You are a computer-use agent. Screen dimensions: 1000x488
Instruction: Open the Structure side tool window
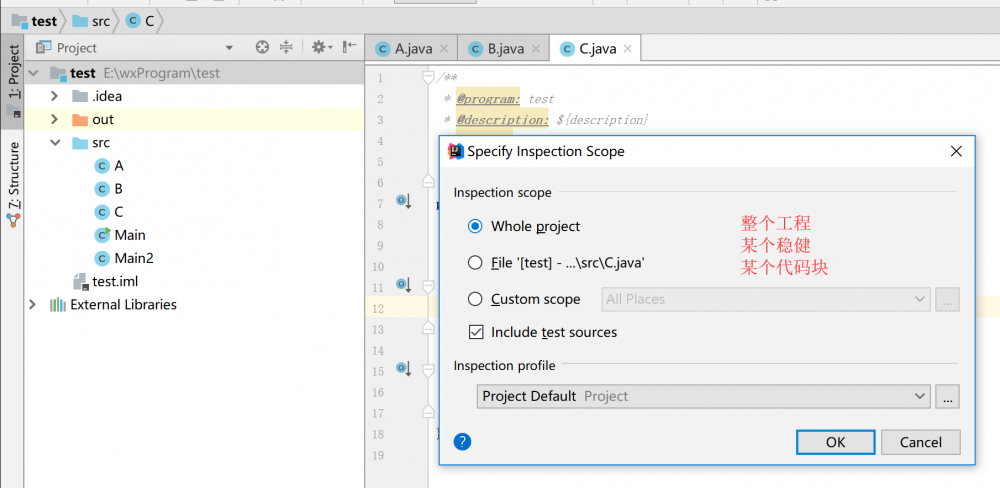tap(14, 180)
